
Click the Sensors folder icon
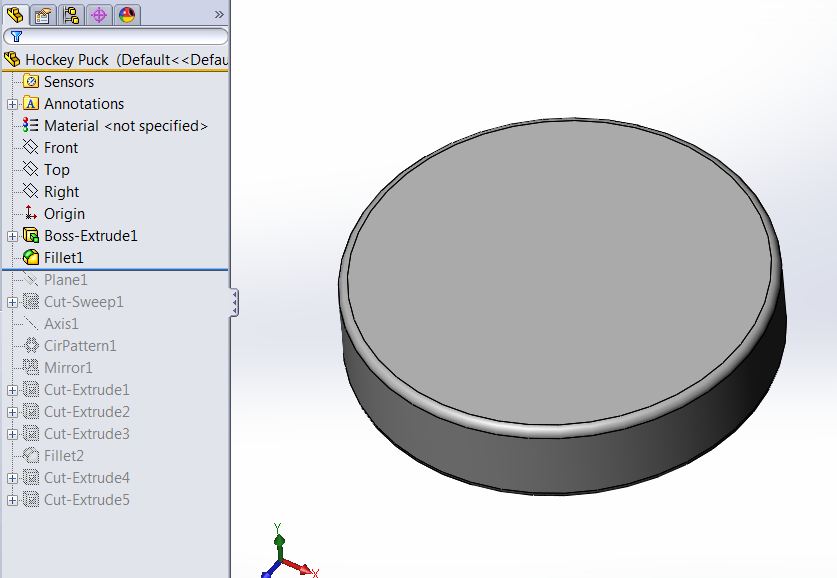click(31, 81)
